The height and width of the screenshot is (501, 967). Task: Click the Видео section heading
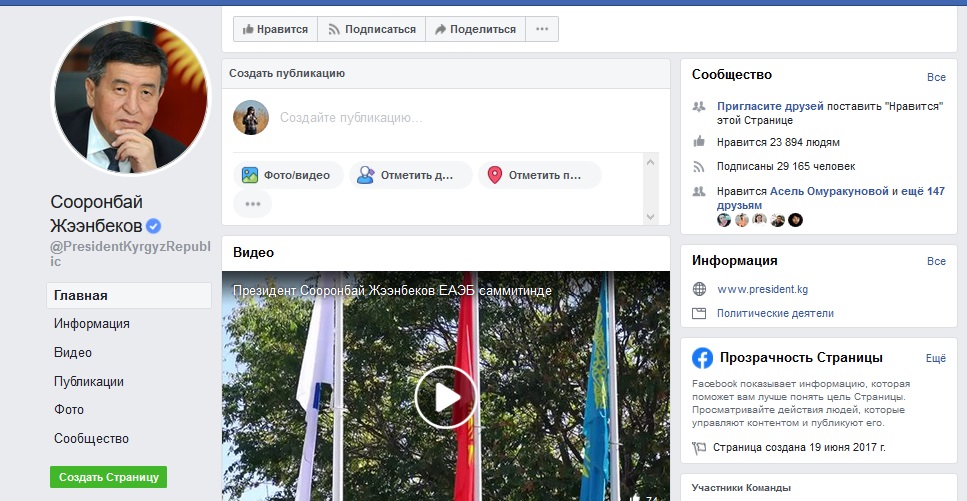(x=253, y=252)
